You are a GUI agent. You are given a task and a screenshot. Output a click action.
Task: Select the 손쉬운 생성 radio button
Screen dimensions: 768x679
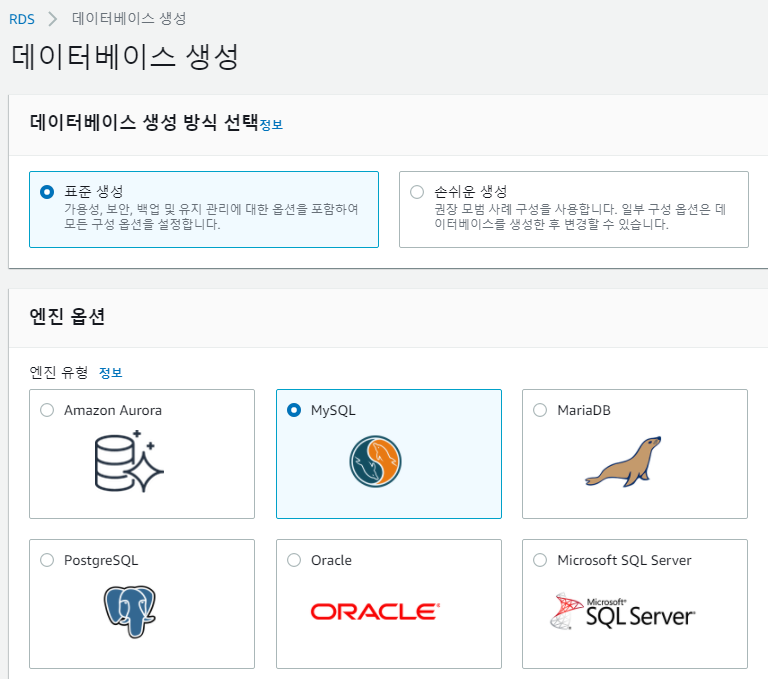pyautogui.click(x=417, y=192)
